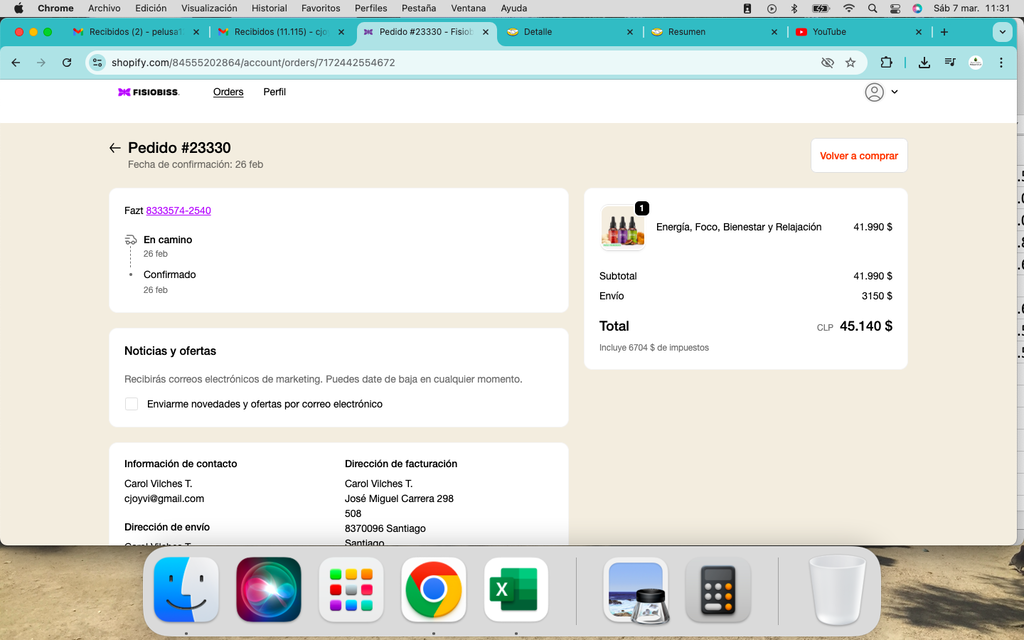Click the Energía, Foco, Bienestar y Relajación item name

(739, 227)
